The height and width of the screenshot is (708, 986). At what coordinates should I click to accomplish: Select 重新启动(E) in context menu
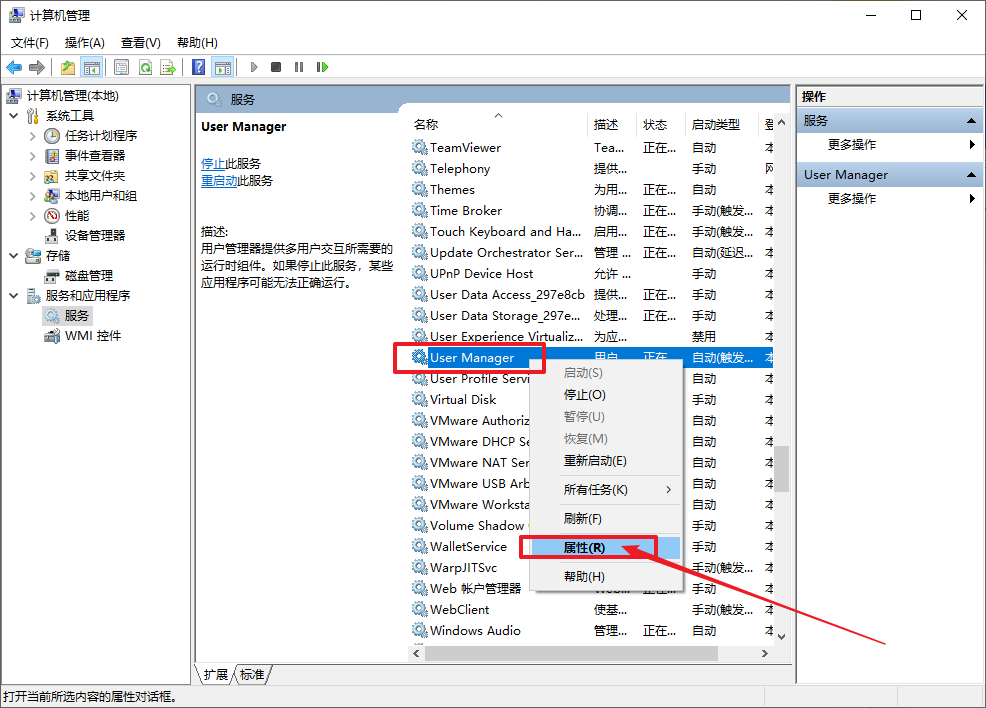(x=595, y=460)
